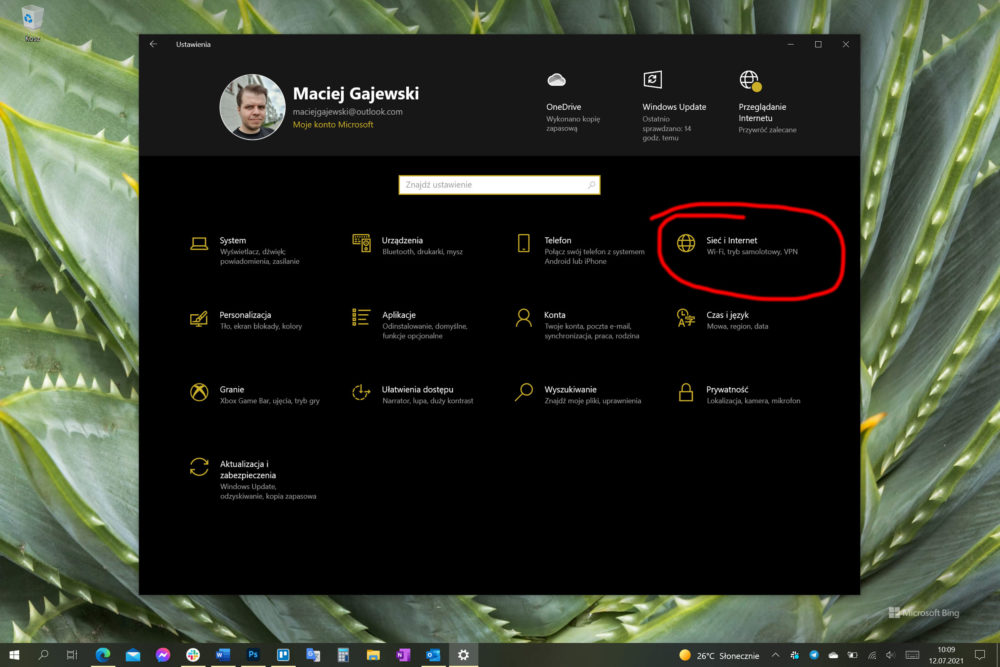Open the notification action center
The image size is (1000, 667).
coord(980,655)
